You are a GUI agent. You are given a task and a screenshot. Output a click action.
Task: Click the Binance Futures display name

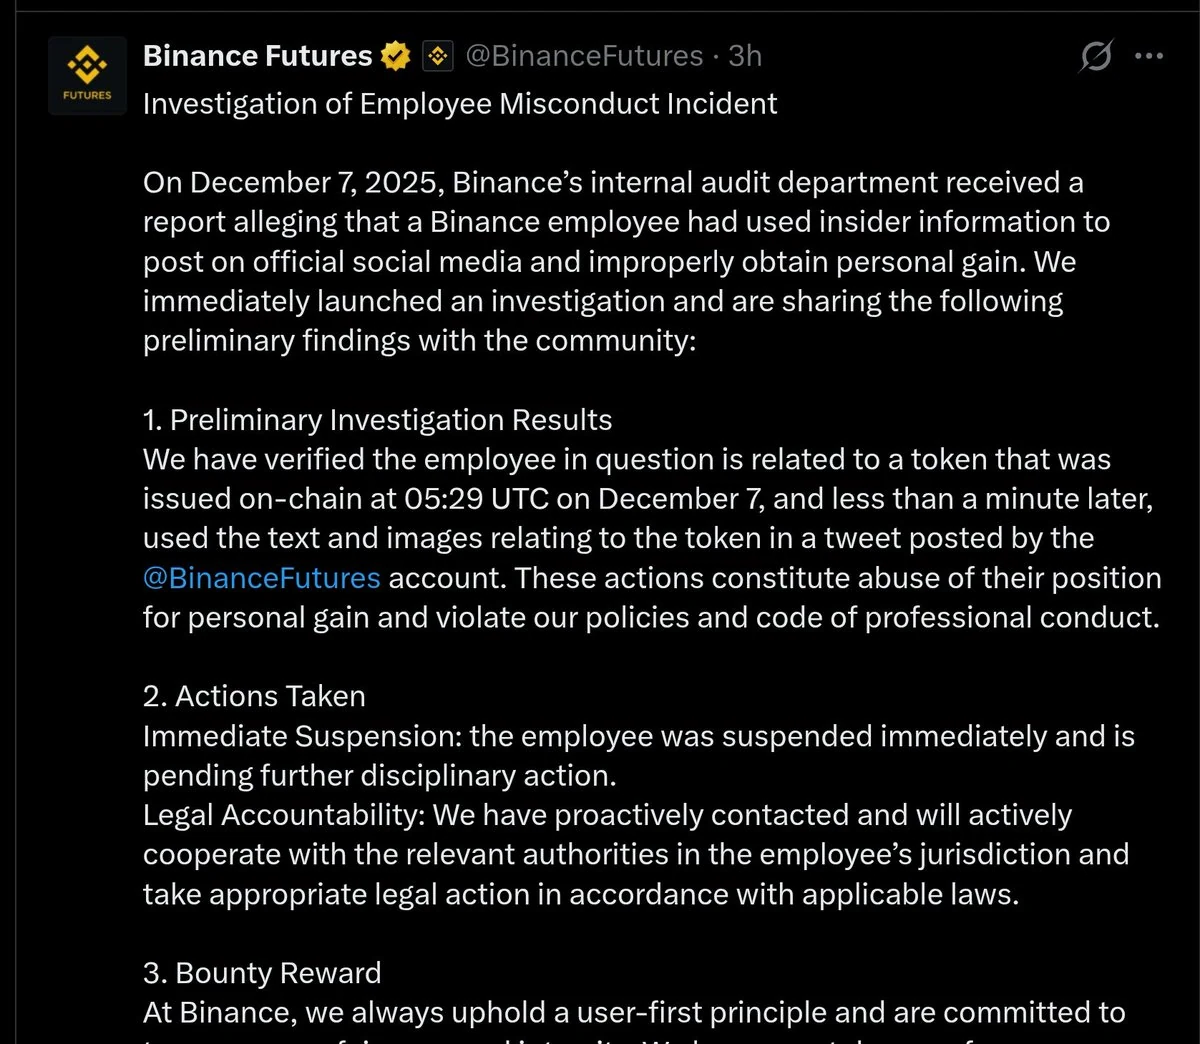258,56
